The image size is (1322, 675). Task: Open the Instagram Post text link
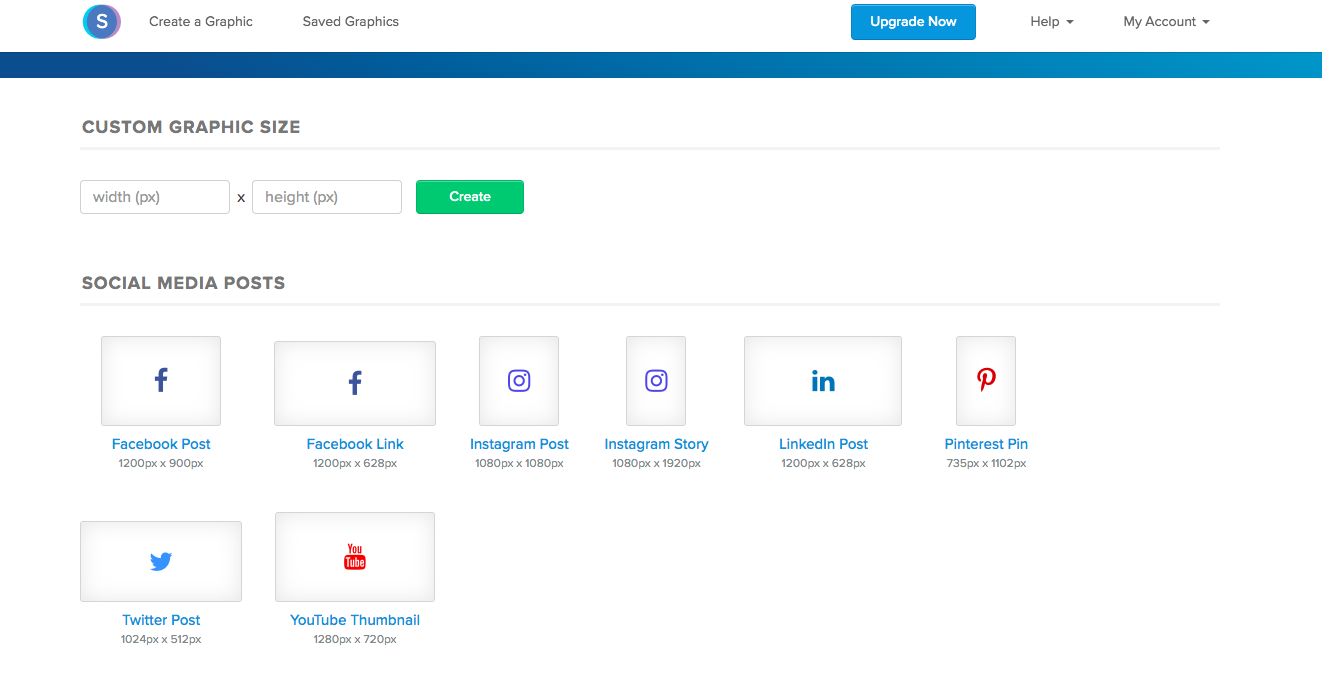tap(519, 444)
